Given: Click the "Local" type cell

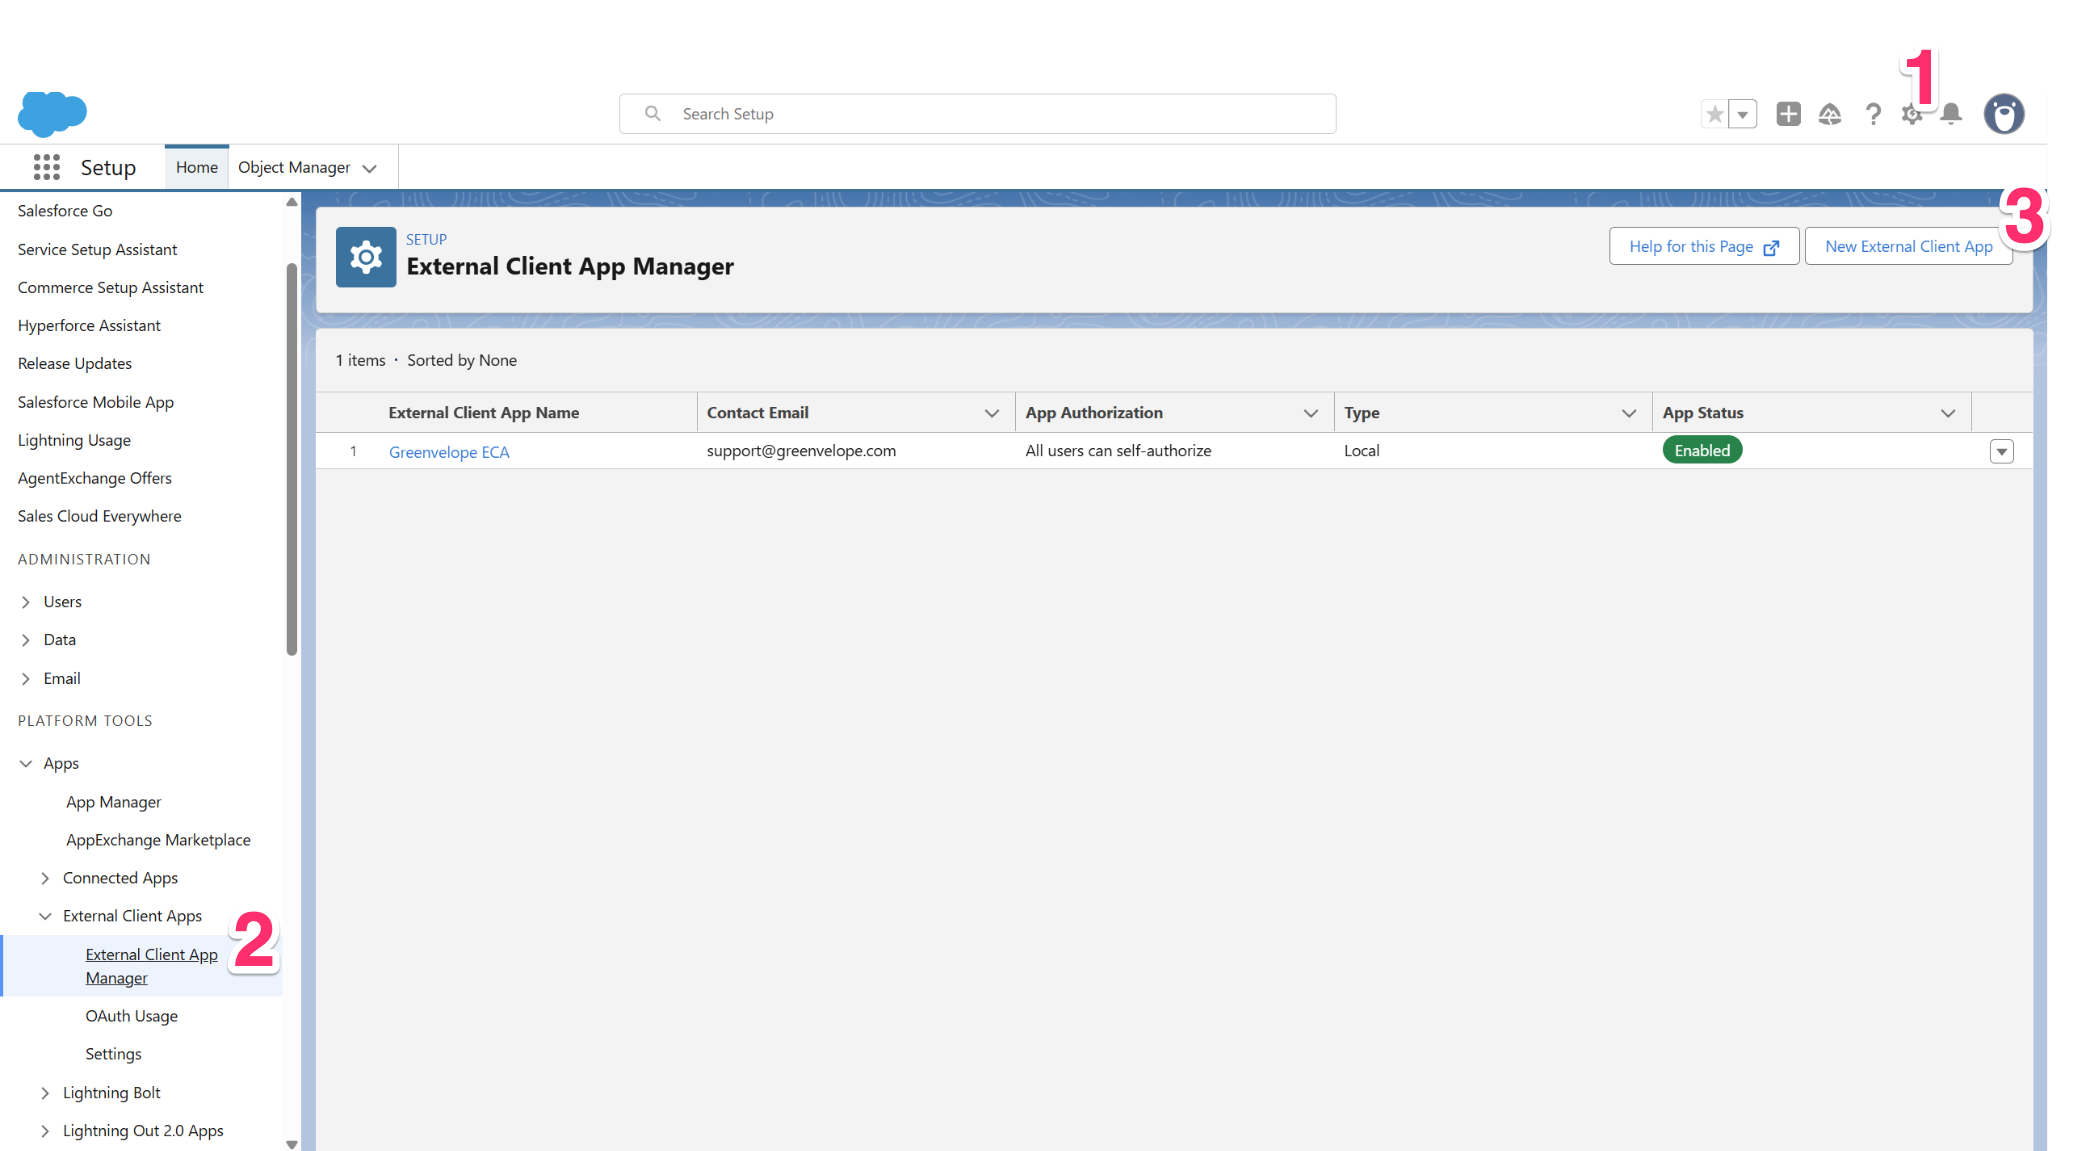Looking at the screenshot, I should [1361, 450].
